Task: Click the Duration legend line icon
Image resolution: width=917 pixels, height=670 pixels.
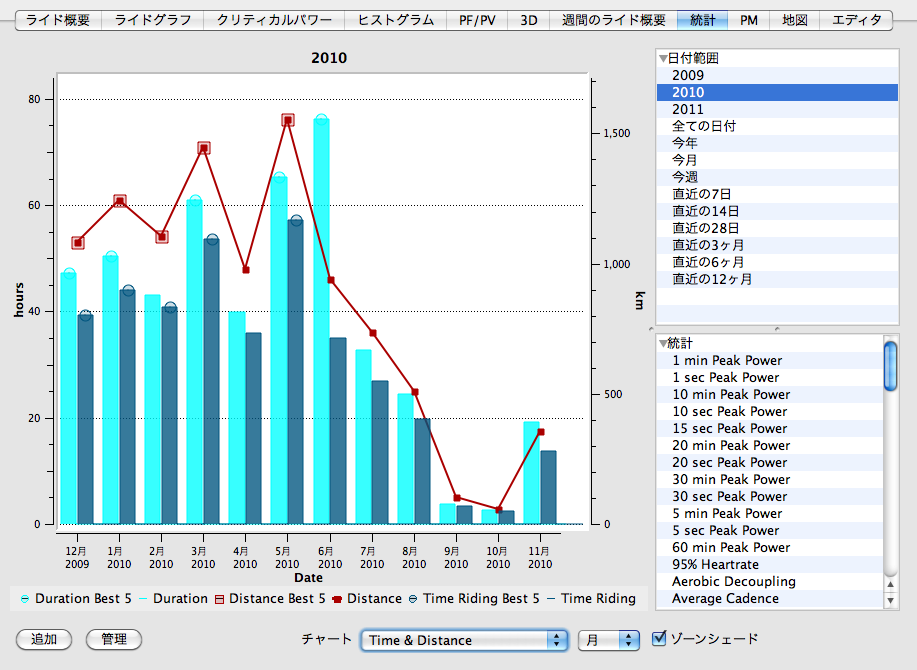Action: [x=143, y=599]
